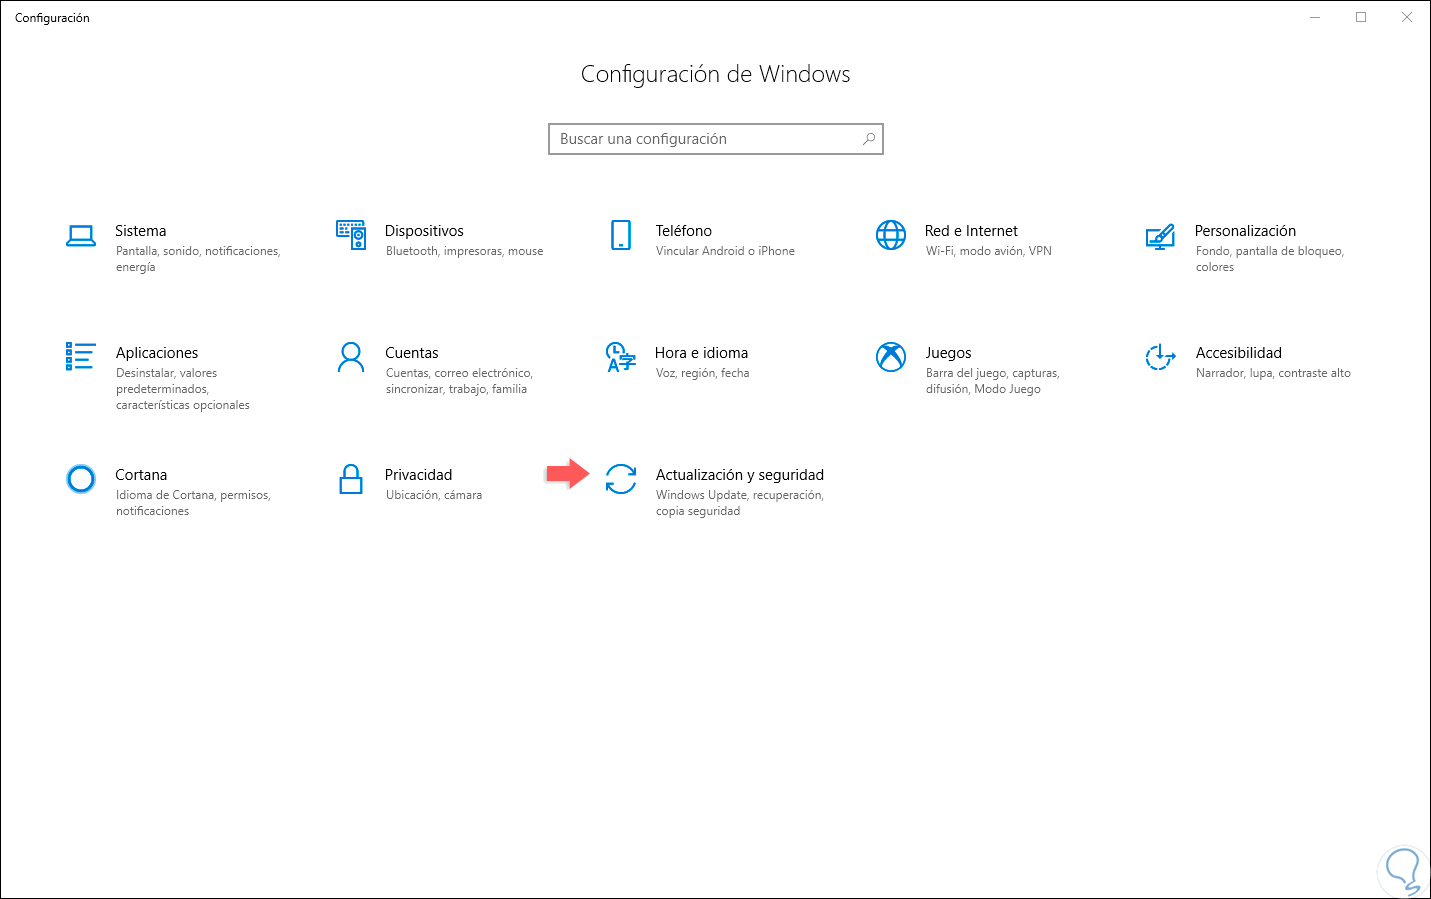
Task: Click the Actualización y seguridad sync icon
Action: point(621,479)
